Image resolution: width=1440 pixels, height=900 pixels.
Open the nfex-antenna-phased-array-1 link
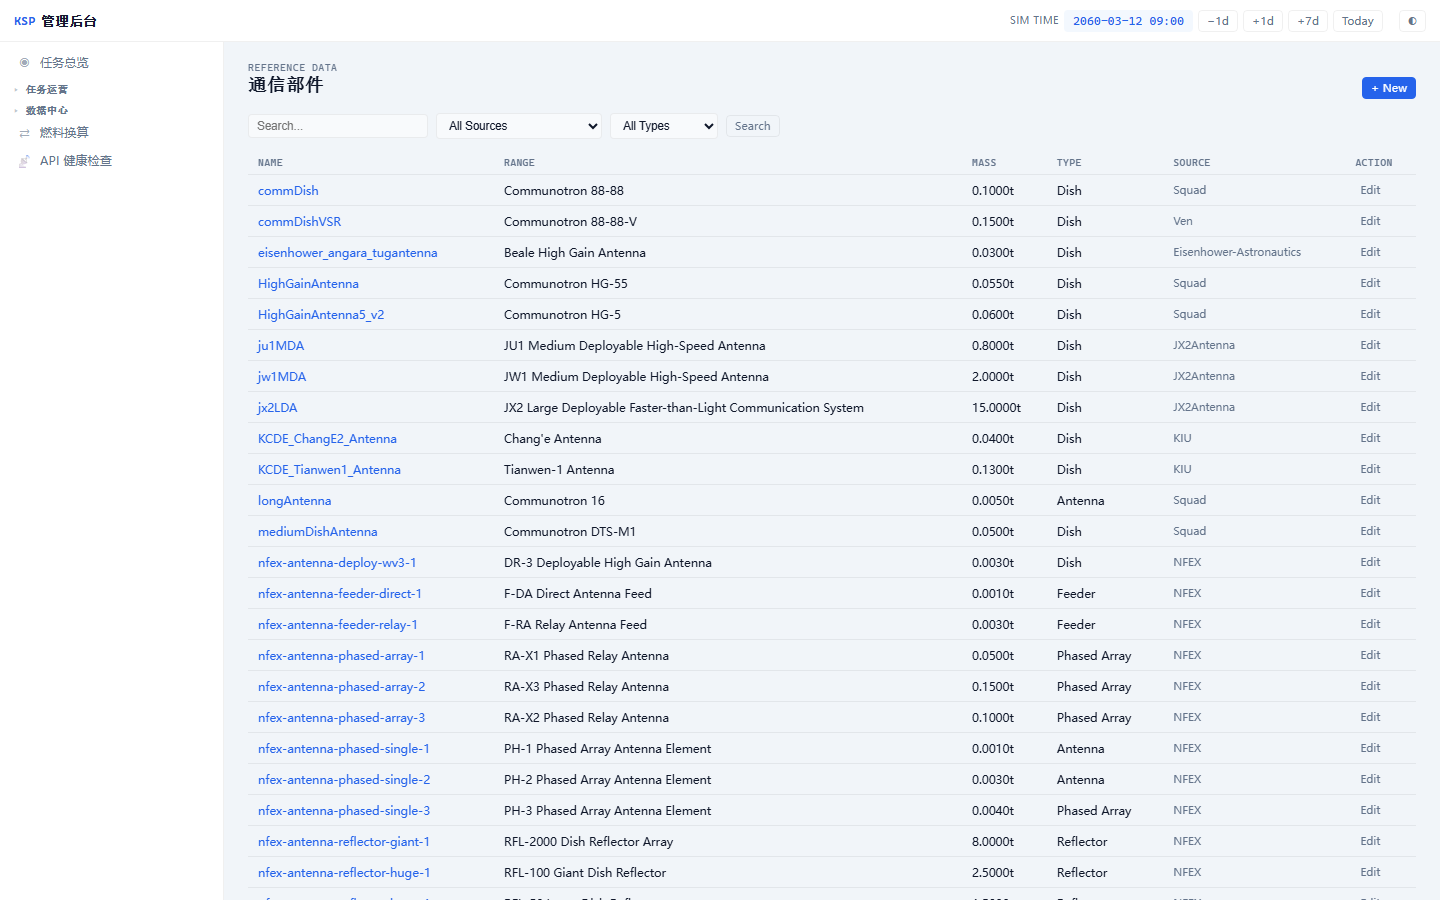[341, 655]
